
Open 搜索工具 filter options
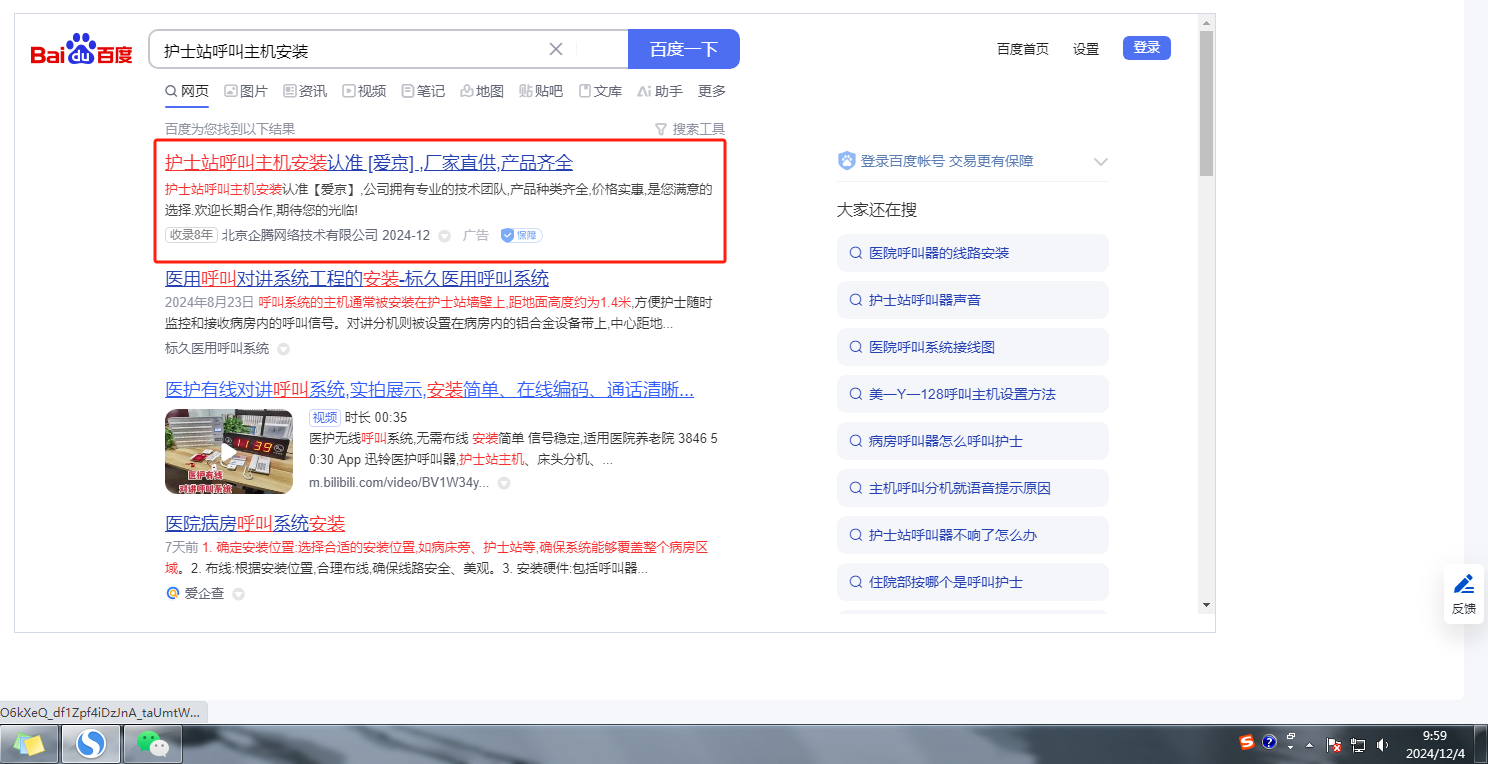pos(689,129)
